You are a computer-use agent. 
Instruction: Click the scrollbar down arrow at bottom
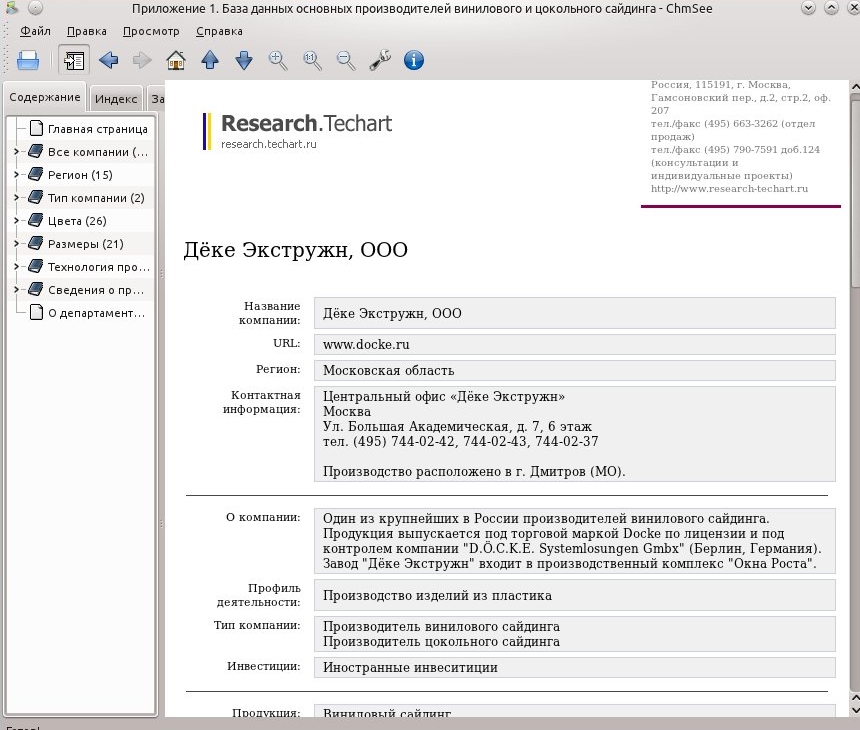(x=855, y=710)
